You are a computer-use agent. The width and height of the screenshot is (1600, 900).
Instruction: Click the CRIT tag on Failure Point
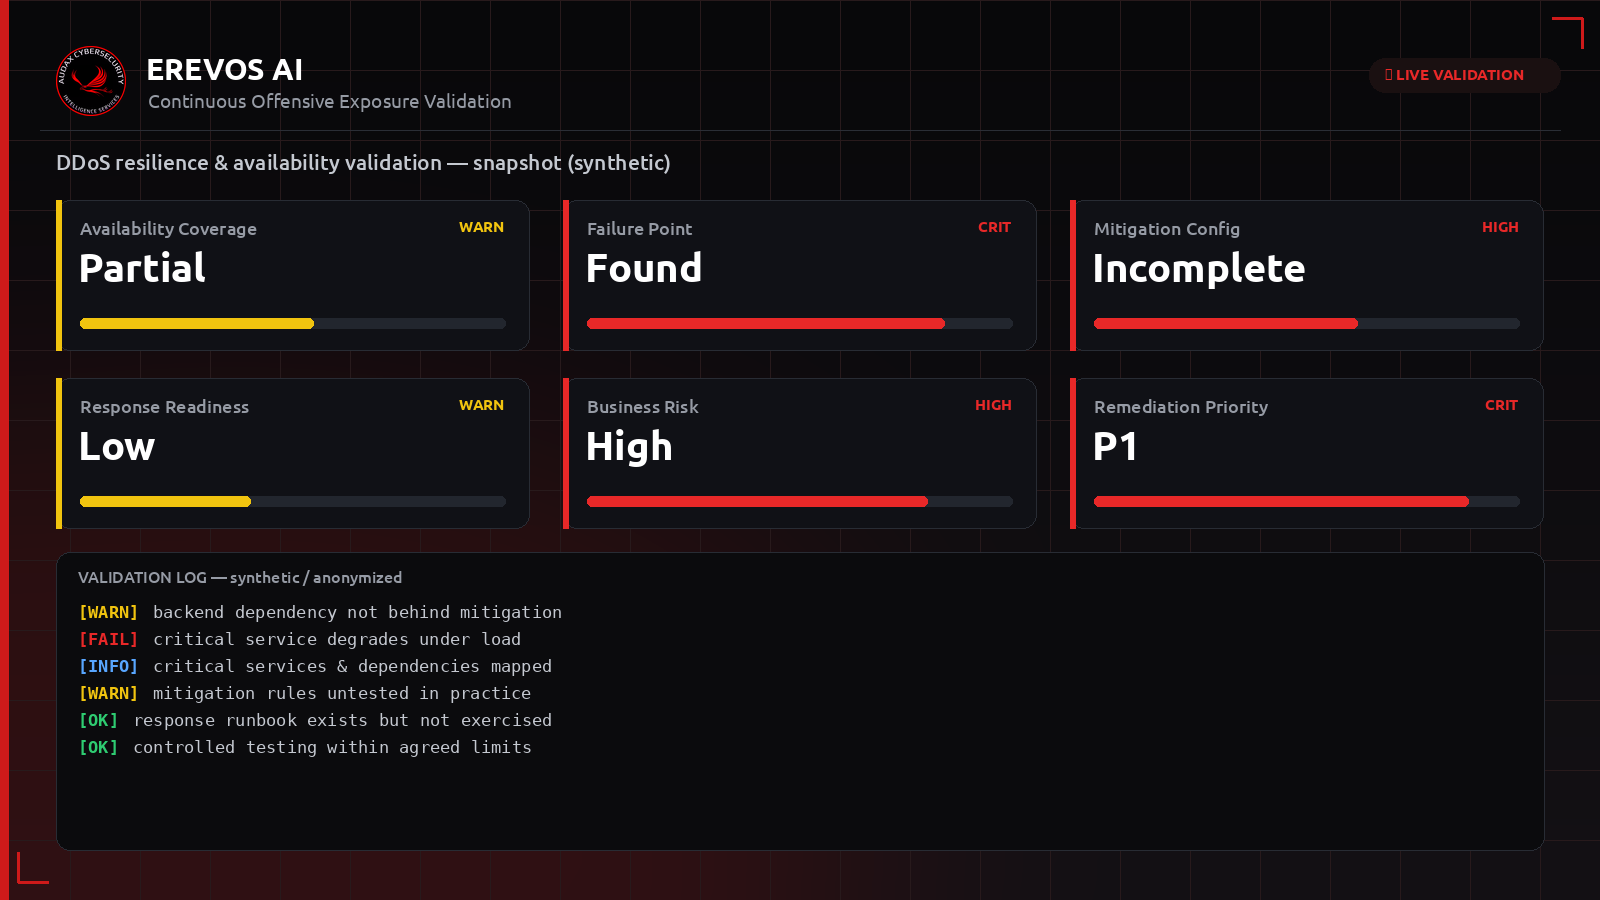(x=994, y=228)
